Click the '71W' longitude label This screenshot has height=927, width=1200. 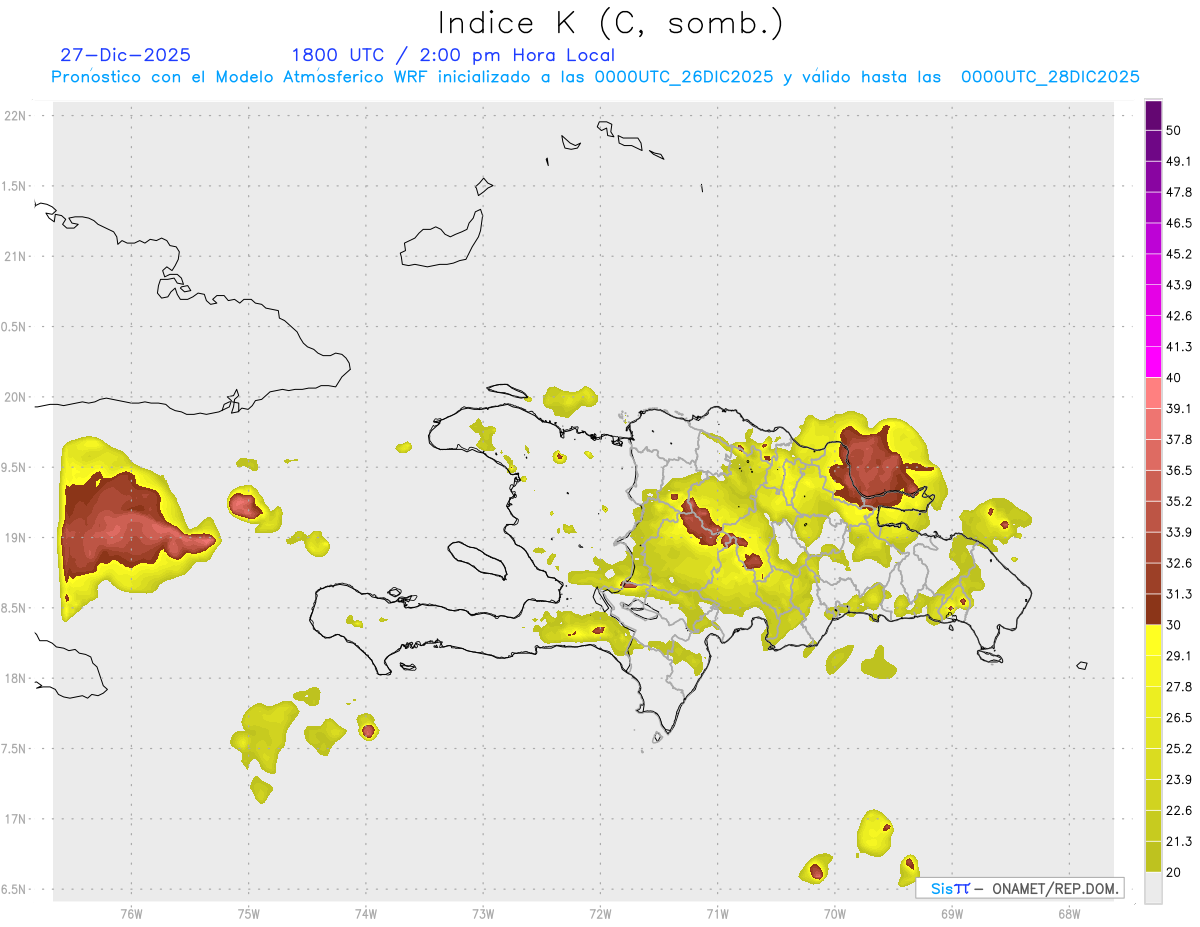tap(717, 913)
